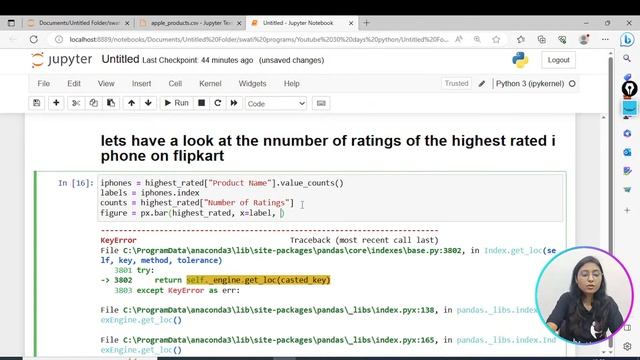This screenshot has height=360, width=640.
Task: Open the View menu
Action: pyautogui.click(x=106, y=84)
